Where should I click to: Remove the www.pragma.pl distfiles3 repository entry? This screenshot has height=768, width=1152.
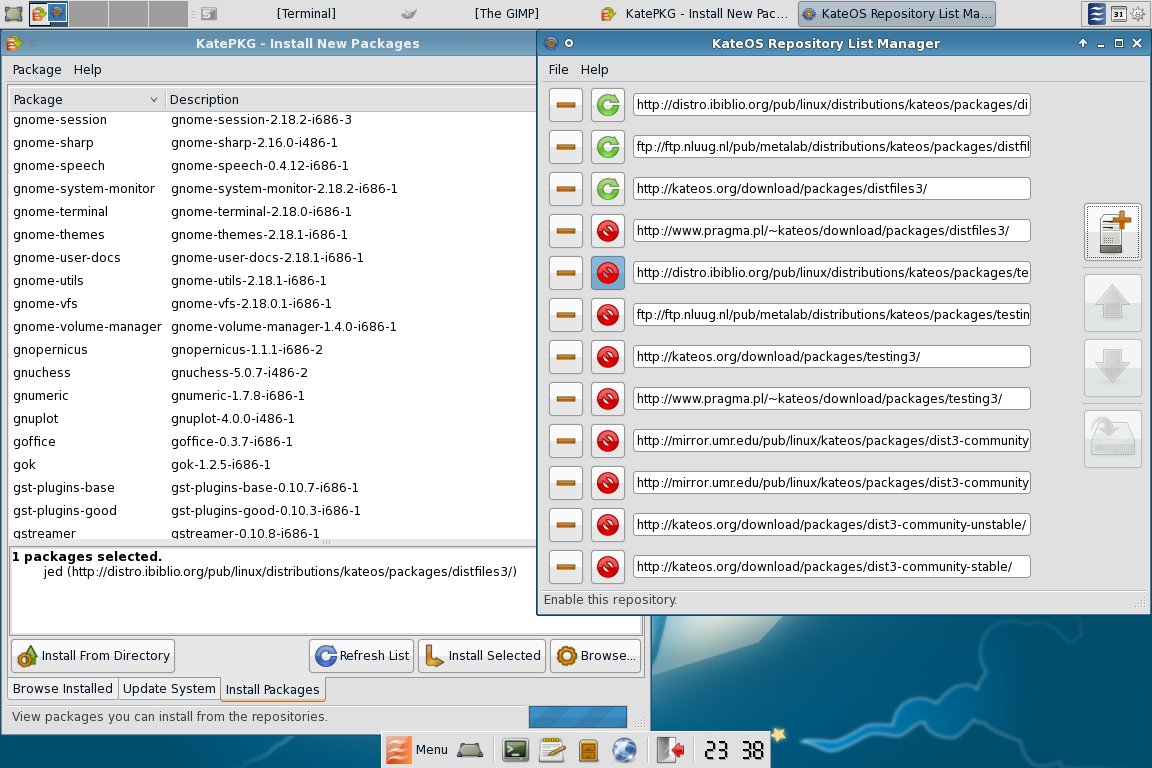[x=566, y=231]
